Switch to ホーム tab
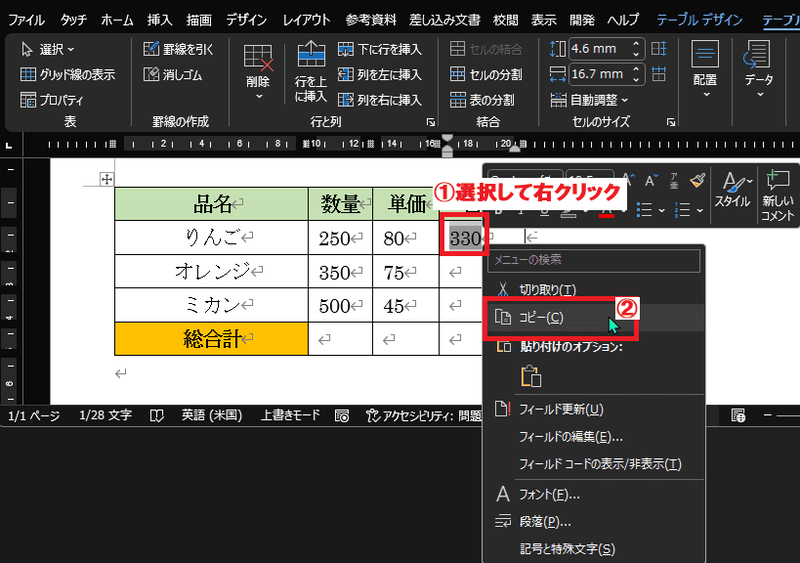The image size is (800, 563). coord(117,20)
